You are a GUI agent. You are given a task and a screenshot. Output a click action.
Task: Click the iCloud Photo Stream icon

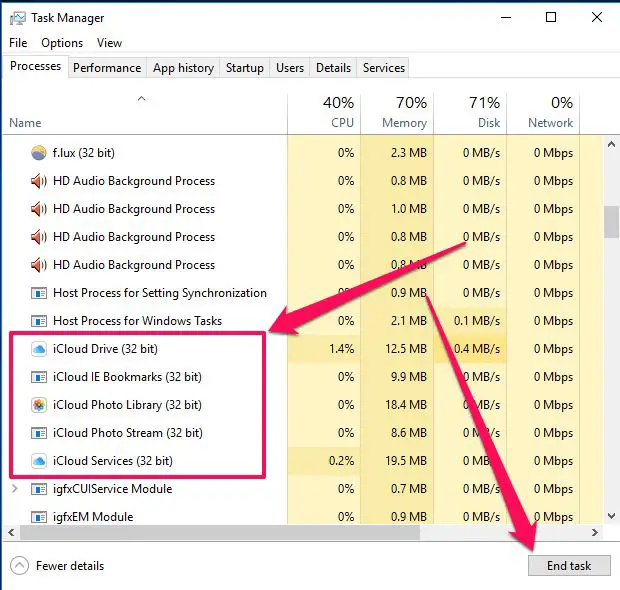(x=39, y=433)
